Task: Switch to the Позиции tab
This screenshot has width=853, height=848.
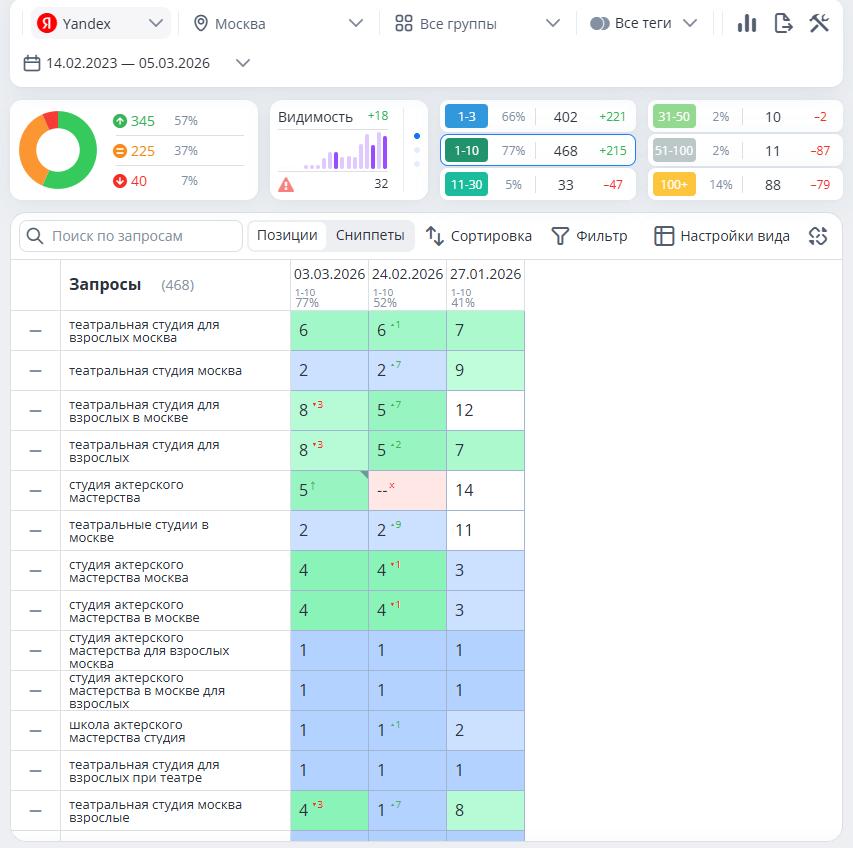Action: pyautogui.click(x=287, y=235)
